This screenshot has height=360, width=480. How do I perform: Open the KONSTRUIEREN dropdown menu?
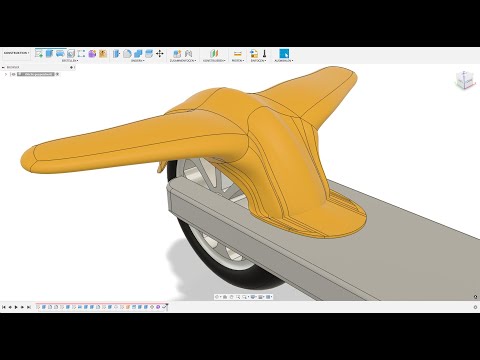pyautogui.click(x=214, y=61)
